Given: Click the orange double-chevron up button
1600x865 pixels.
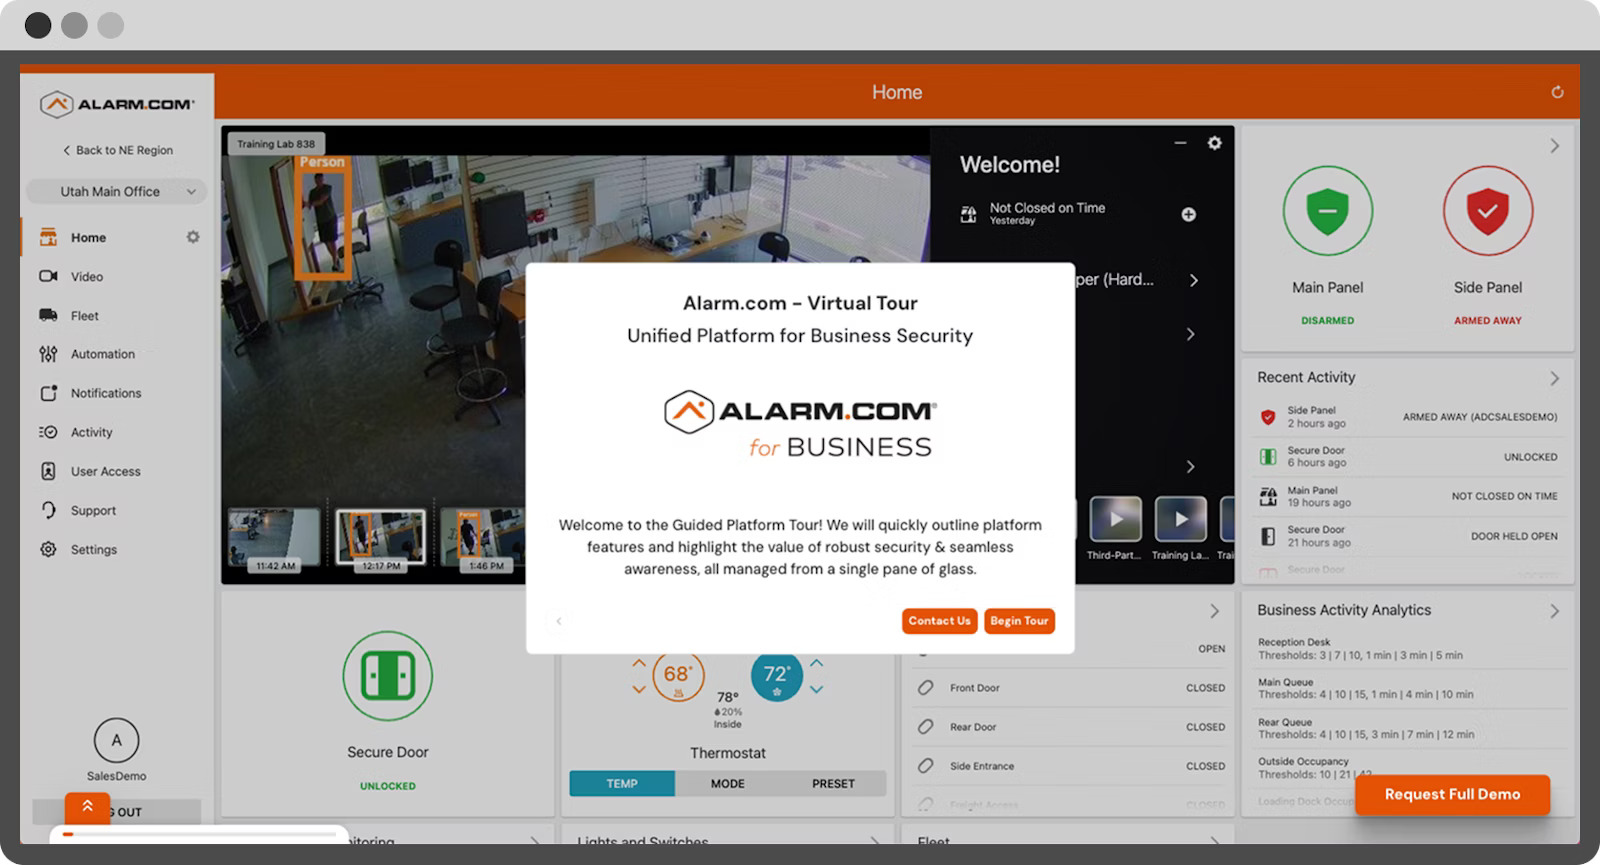Looking at the screenshot, I should [x=87, y=806].
